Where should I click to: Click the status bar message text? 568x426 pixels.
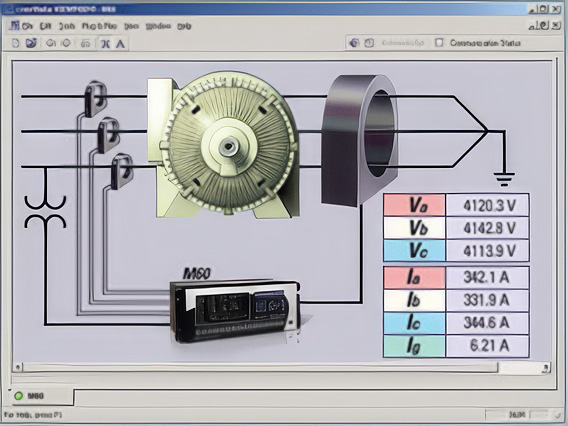(33, 415)
